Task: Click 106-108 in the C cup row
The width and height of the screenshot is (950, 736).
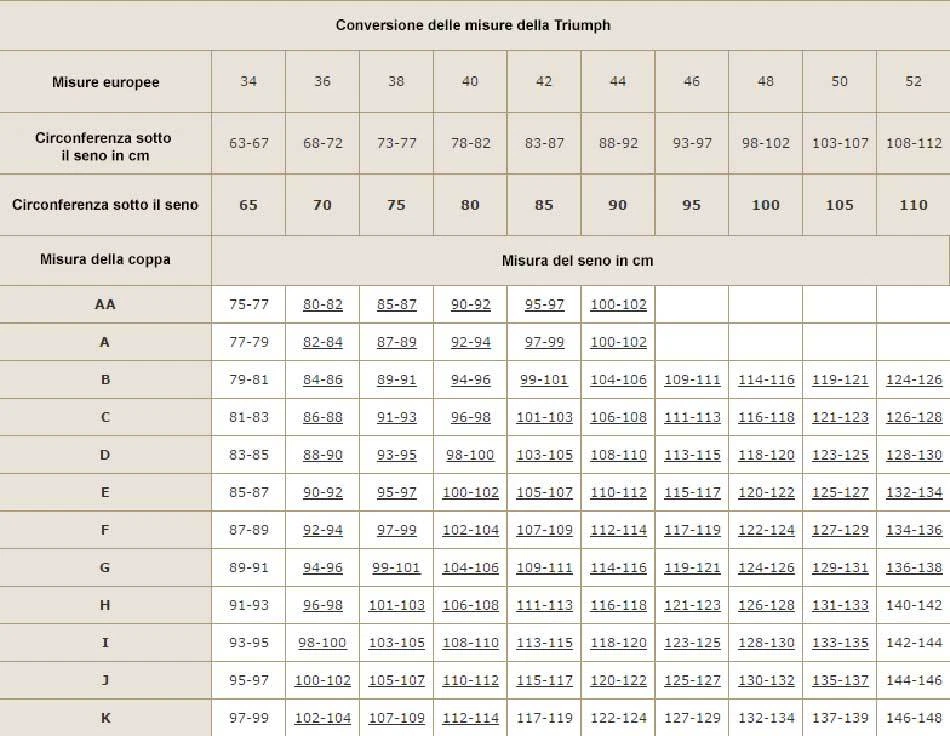Action: [x=618, y=417]
